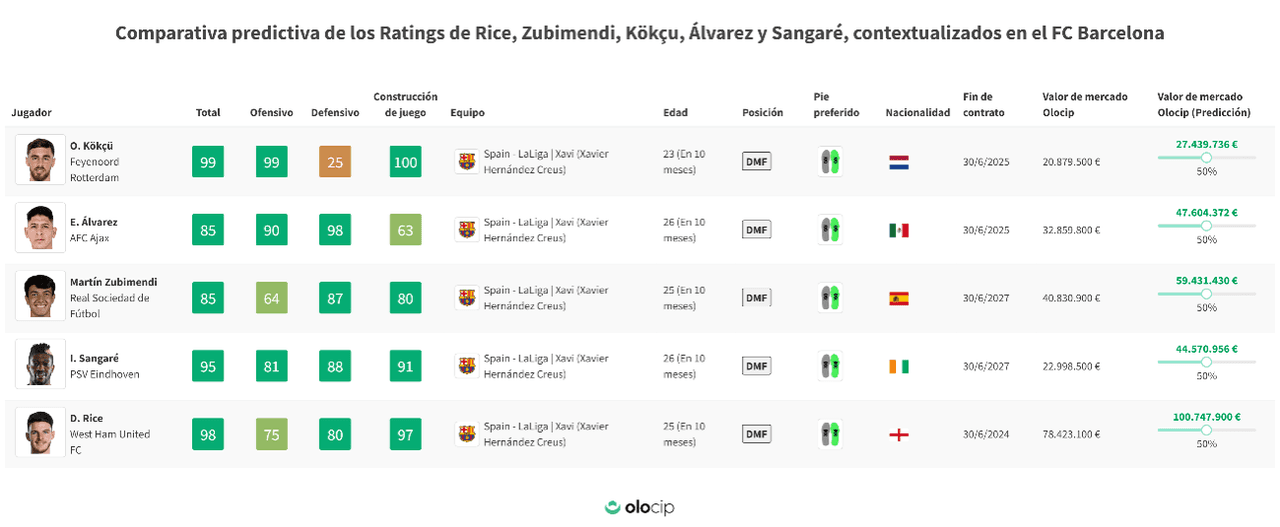1280x527 pixels.
Task: Adjust Zubimendi's market value prediction slider
Action: 1206,294
